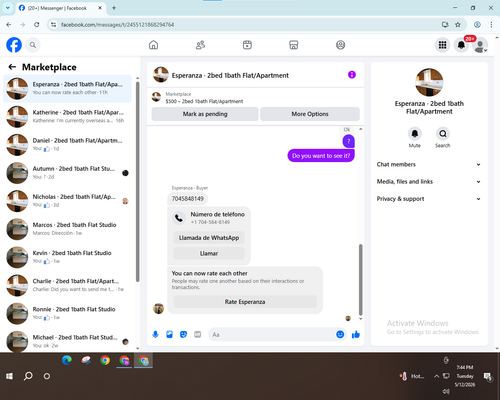
Task: Reload the page
Action: tap(37, 25)
